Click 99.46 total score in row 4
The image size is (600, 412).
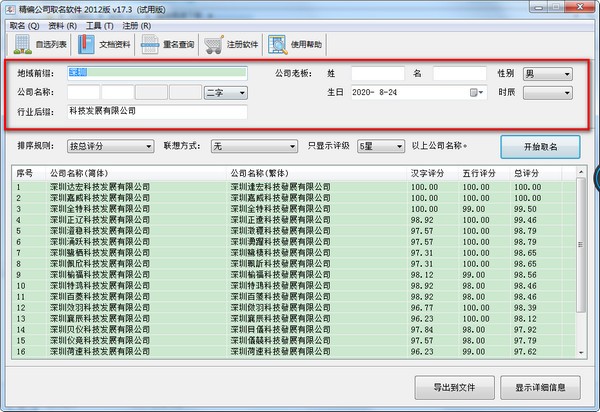coord(525,220)
